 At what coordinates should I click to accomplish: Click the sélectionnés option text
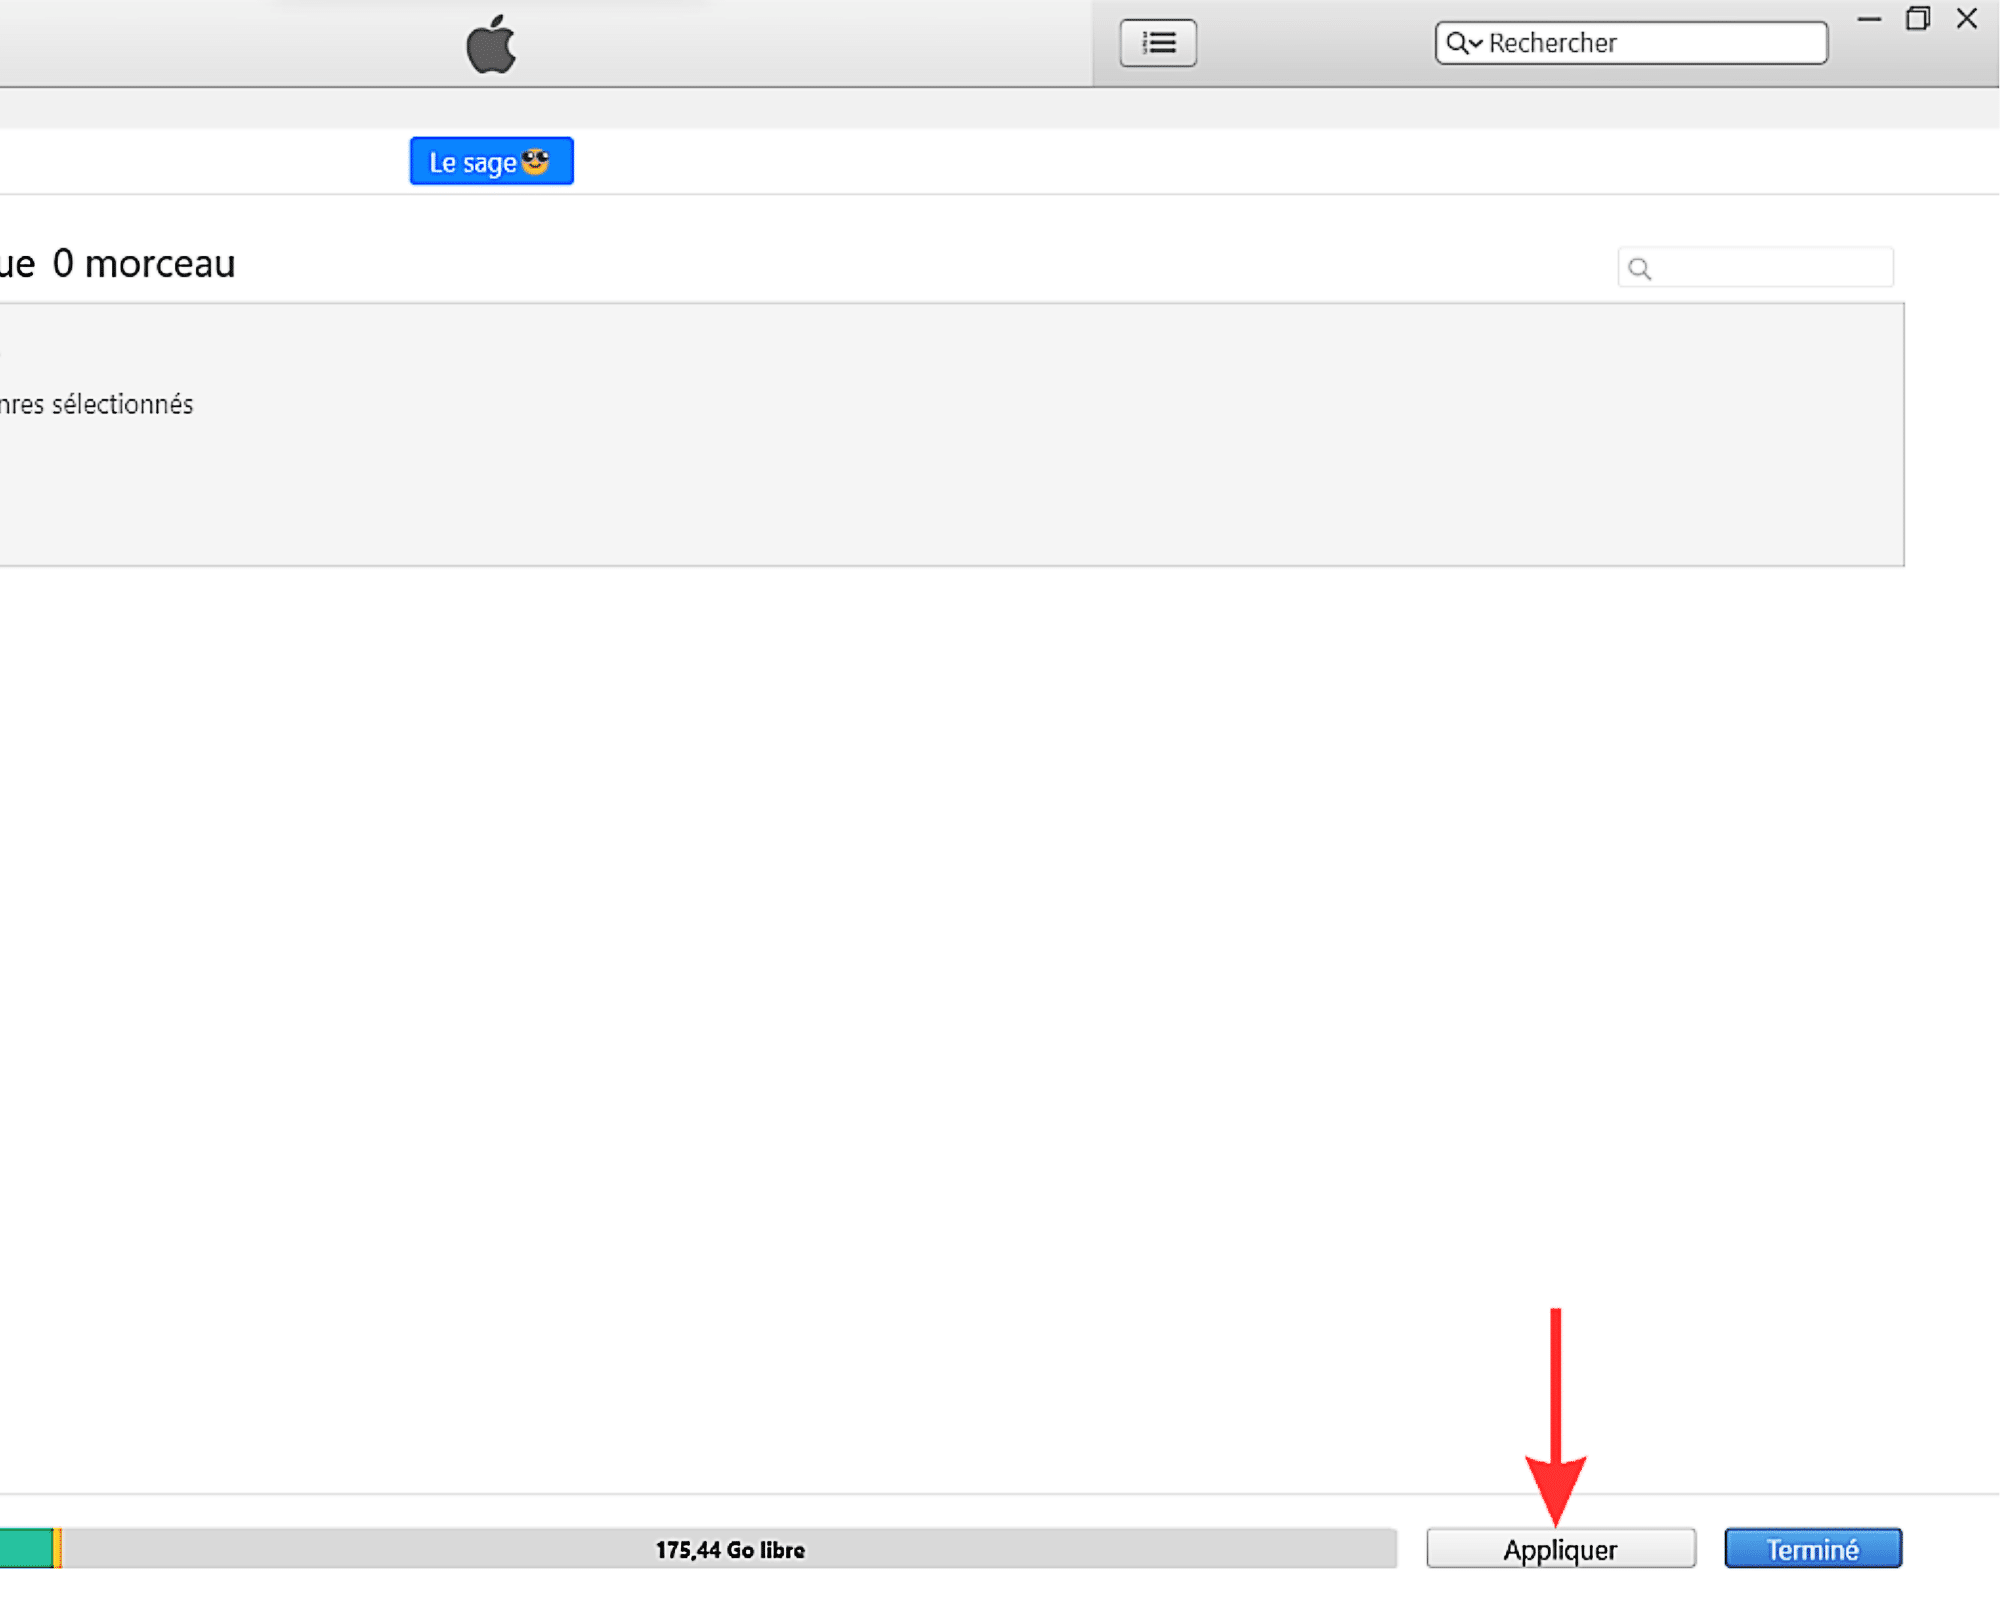pyautogui.click(x=122, y=404)
